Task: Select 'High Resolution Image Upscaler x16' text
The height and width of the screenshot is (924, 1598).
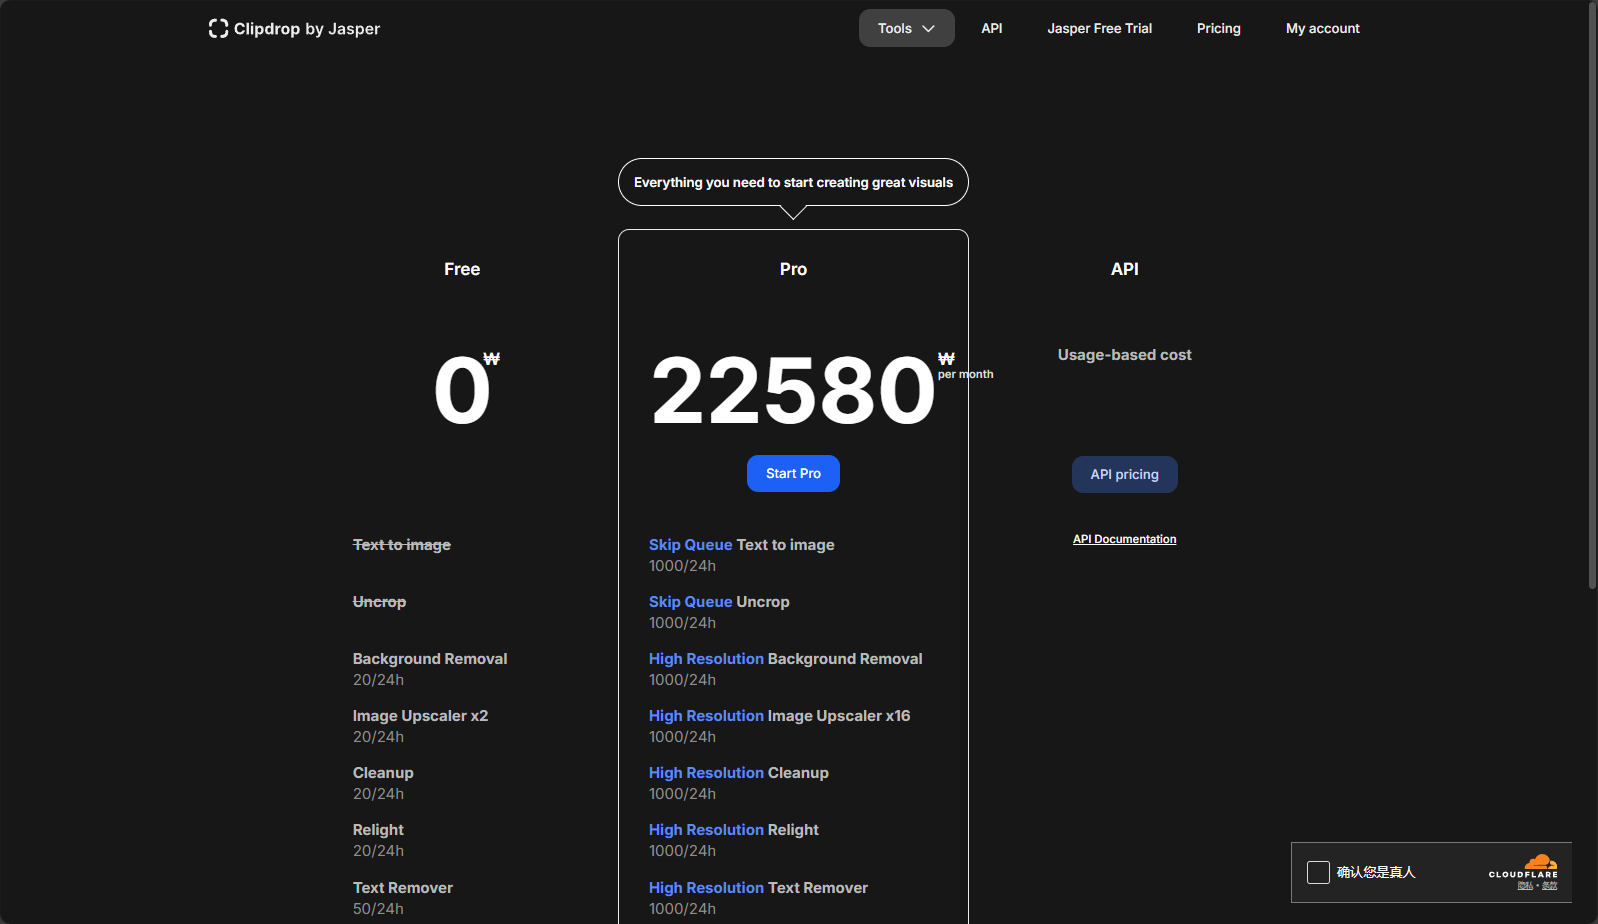Action: click(x=780, y=716)
